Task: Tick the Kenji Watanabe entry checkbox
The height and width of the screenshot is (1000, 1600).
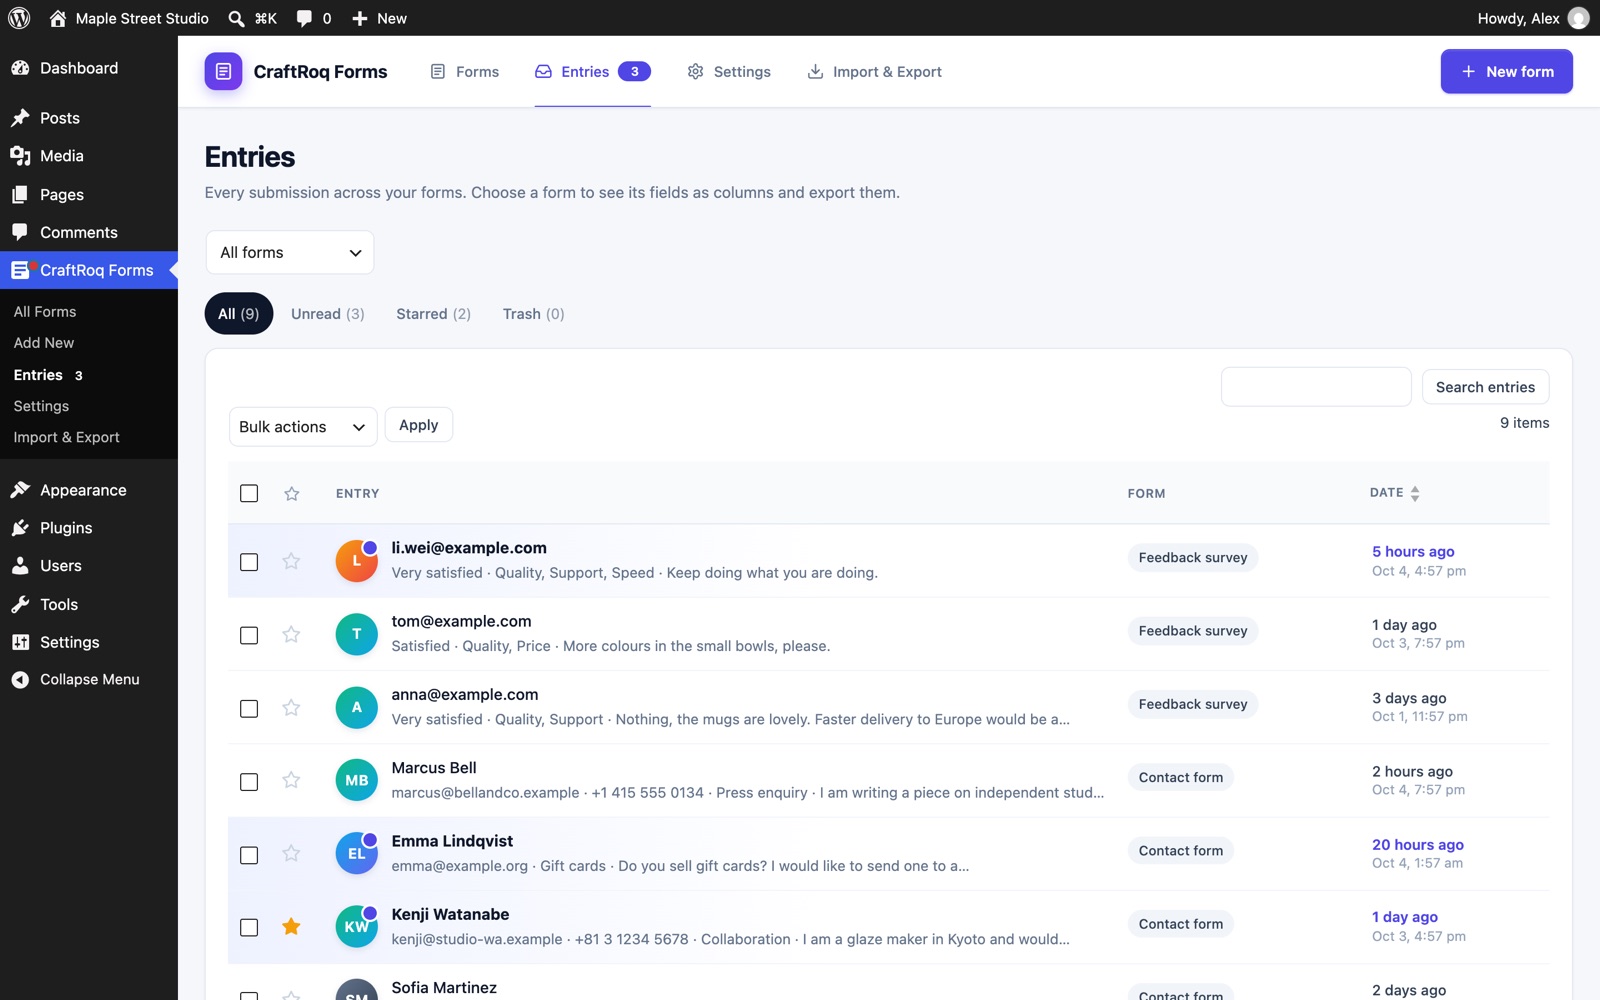Action: pyautogui.click(x=249, y=927)
